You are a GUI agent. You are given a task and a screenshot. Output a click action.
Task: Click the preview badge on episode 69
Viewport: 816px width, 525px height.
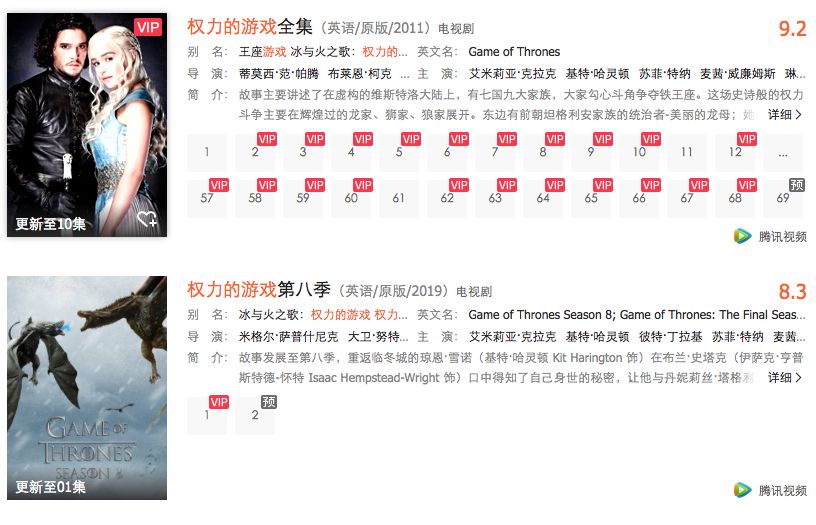pyautogui.click(x=797, y=185)
